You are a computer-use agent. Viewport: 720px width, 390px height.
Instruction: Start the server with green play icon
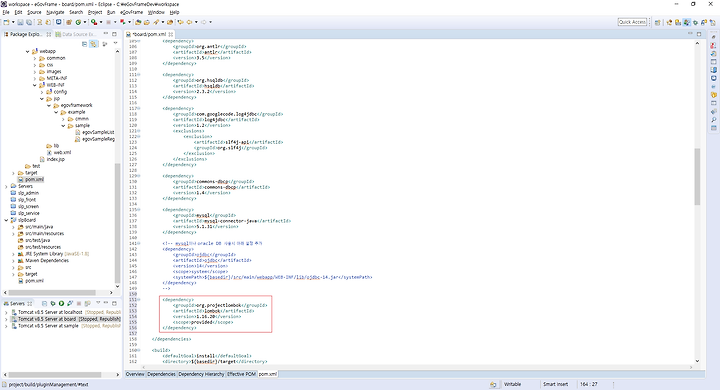[x=61, y=304]
